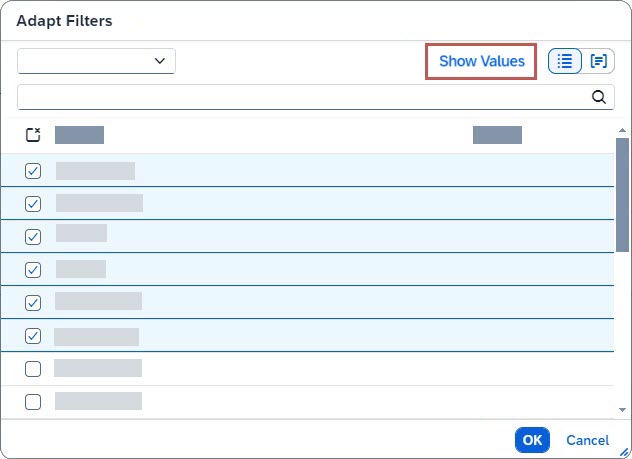Viewport: 632px width, 459px height.
Task: Uncheck the third filter checkbox
Action: pos(33,237)
